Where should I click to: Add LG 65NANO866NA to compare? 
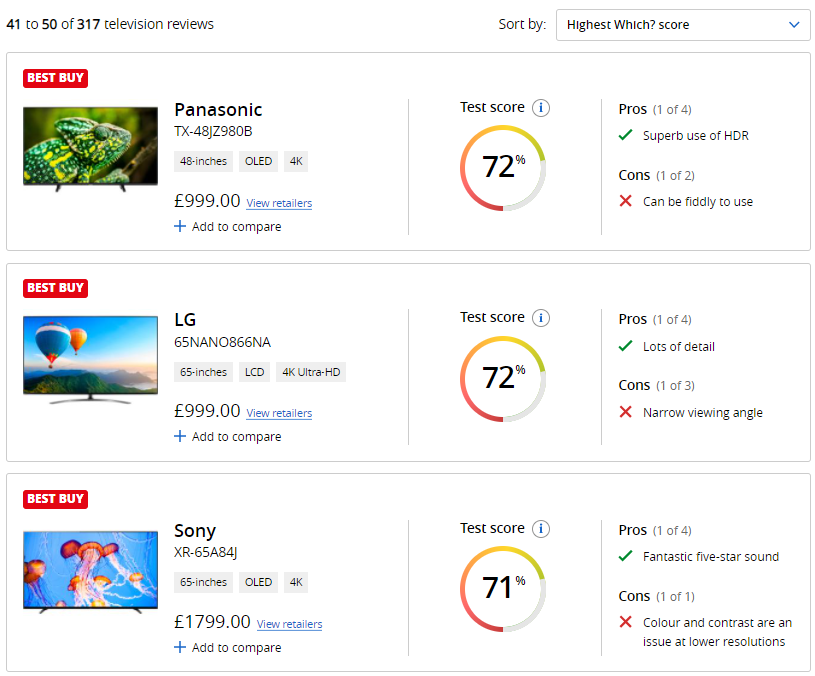click(x=228, y=437)
